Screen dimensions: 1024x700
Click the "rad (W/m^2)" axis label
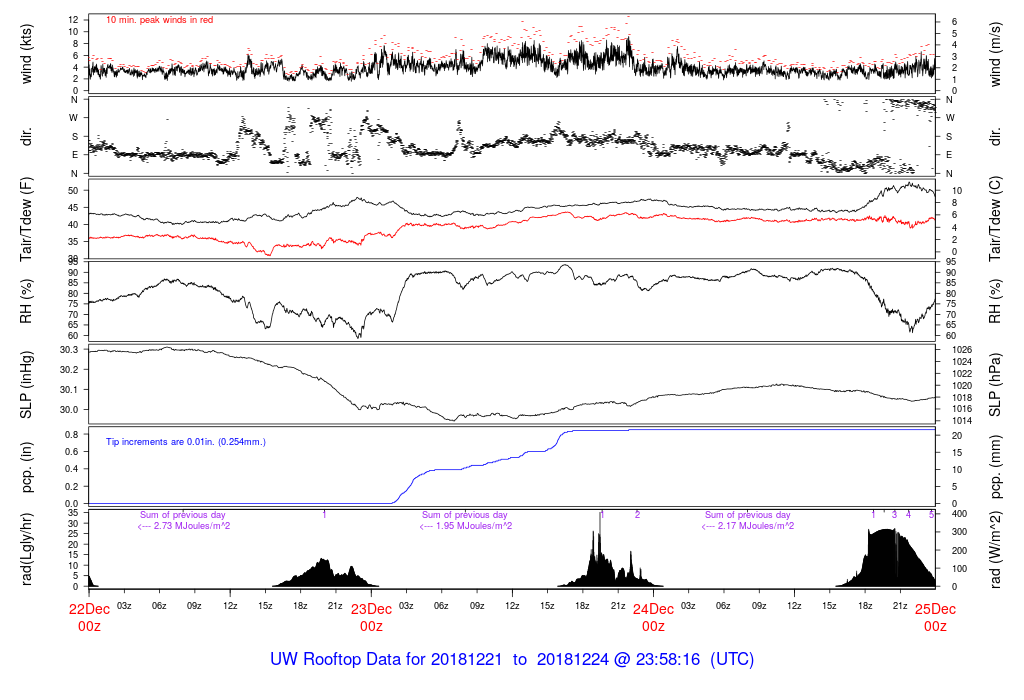click(995, 549)
